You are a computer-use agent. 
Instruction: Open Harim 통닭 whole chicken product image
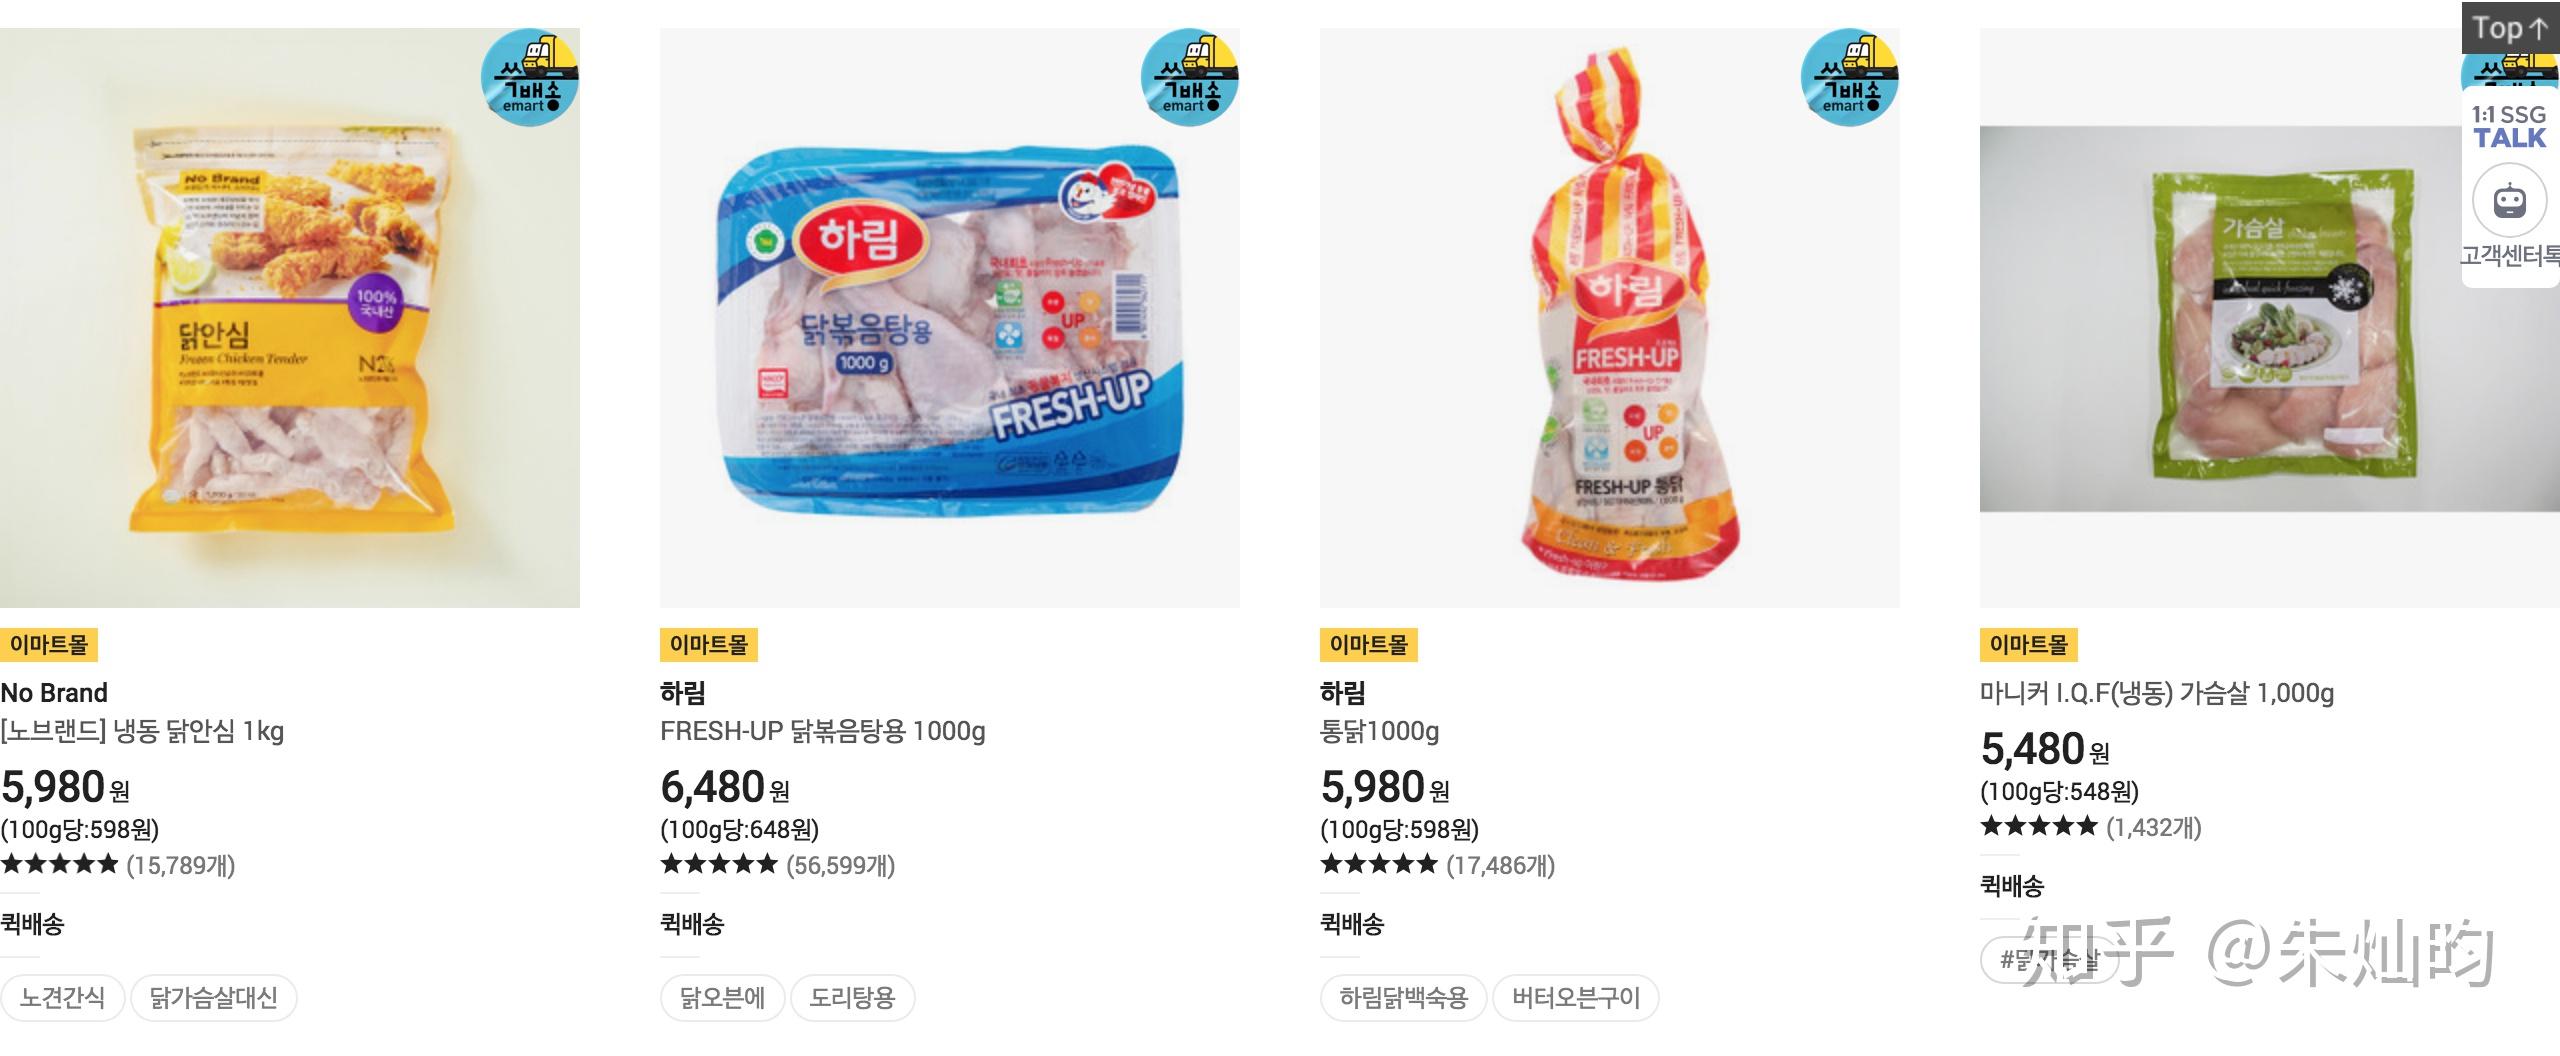(1610, 318)
